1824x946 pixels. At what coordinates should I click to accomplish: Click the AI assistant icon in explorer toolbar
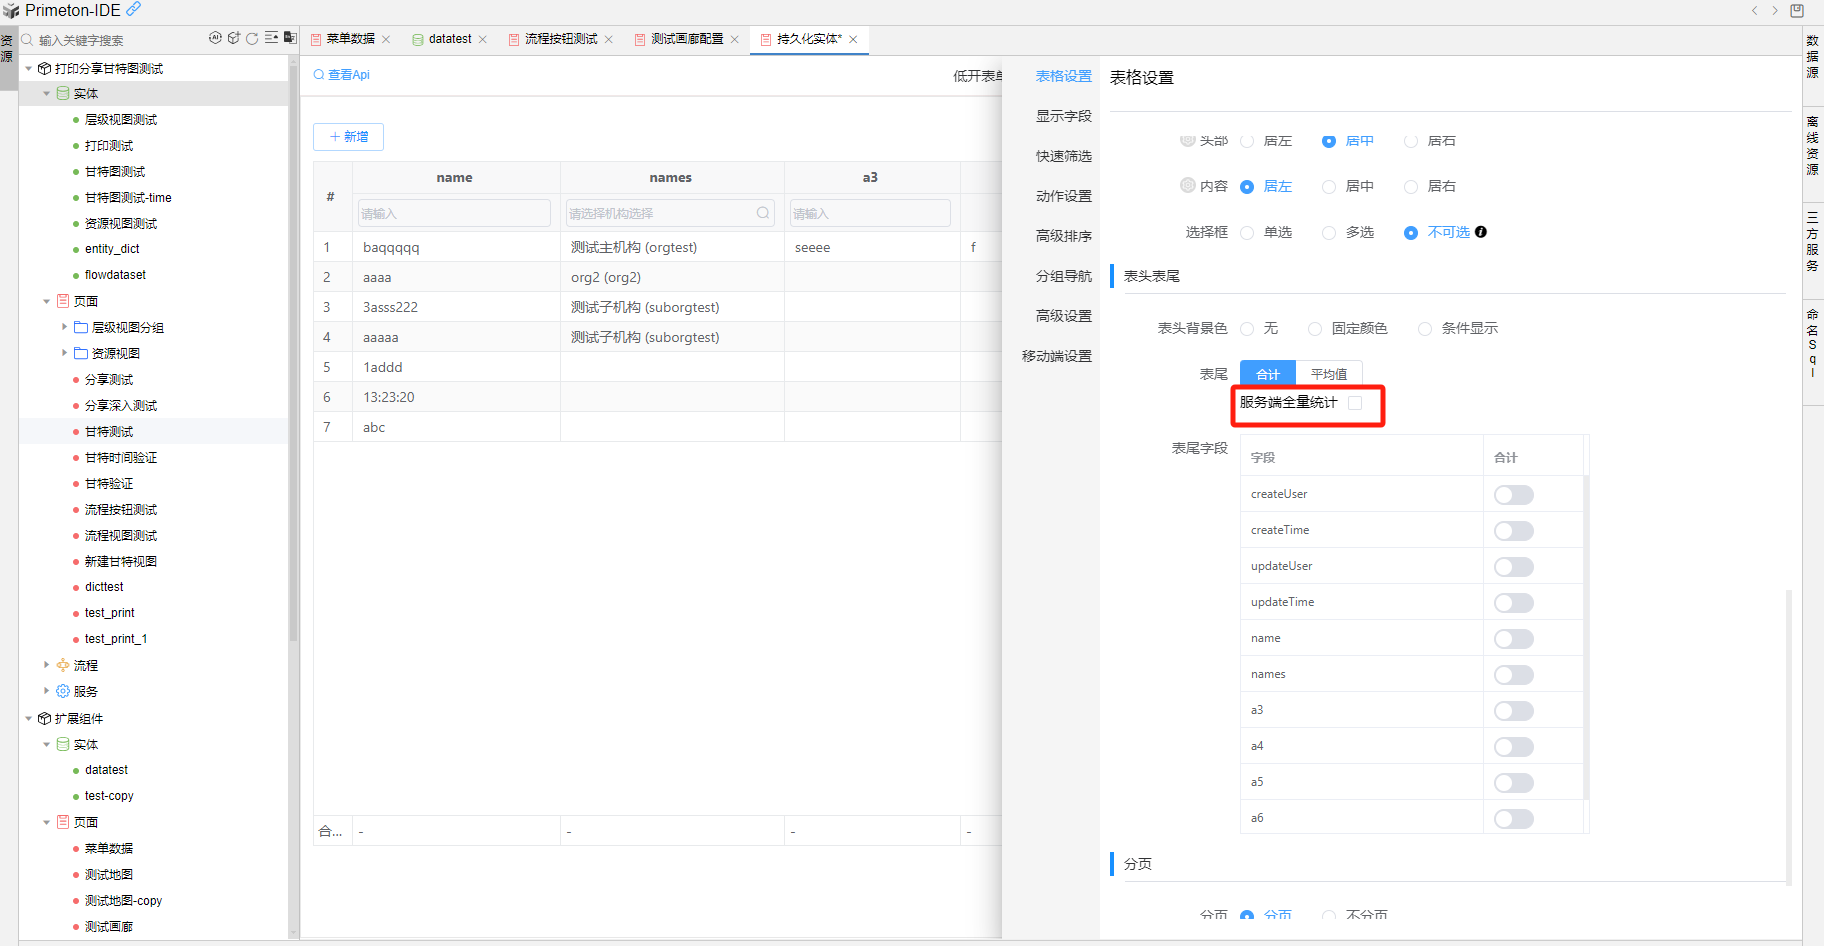(x=215, y=38)
